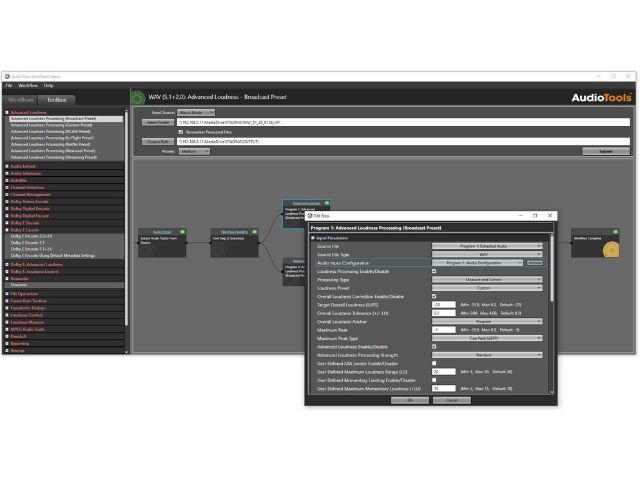Expand the Frame Rate Toolbox category
The width and height of the screenshot is (640, 480).
(x=7, y=301)
